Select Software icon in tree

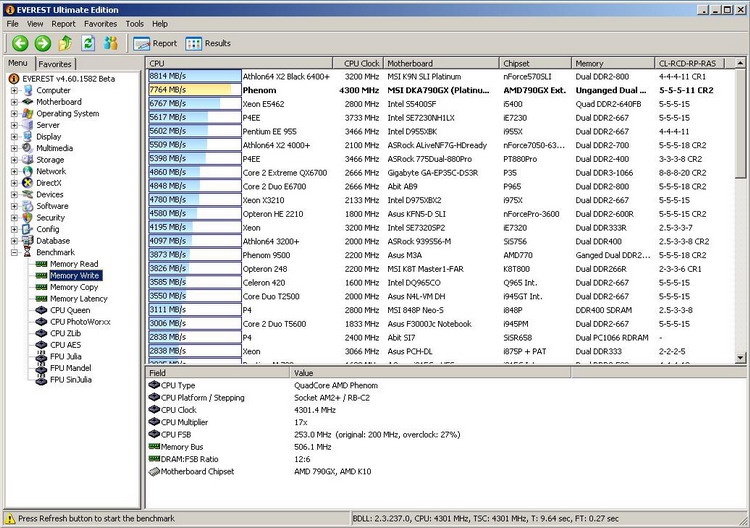28,206
